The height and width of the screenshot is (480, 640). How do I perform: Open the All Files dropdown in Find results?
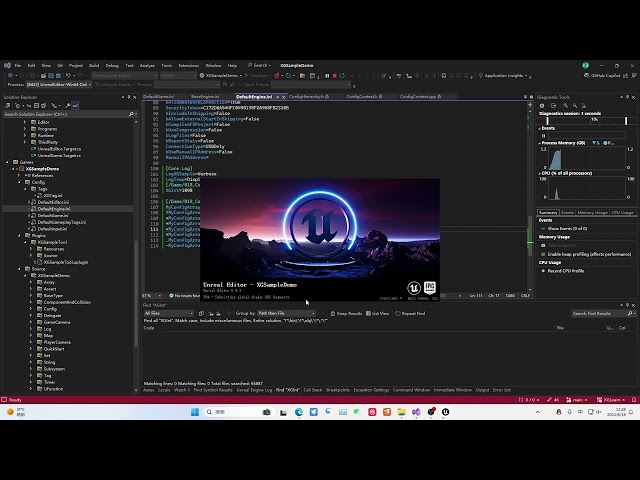(x=168, y=313)
